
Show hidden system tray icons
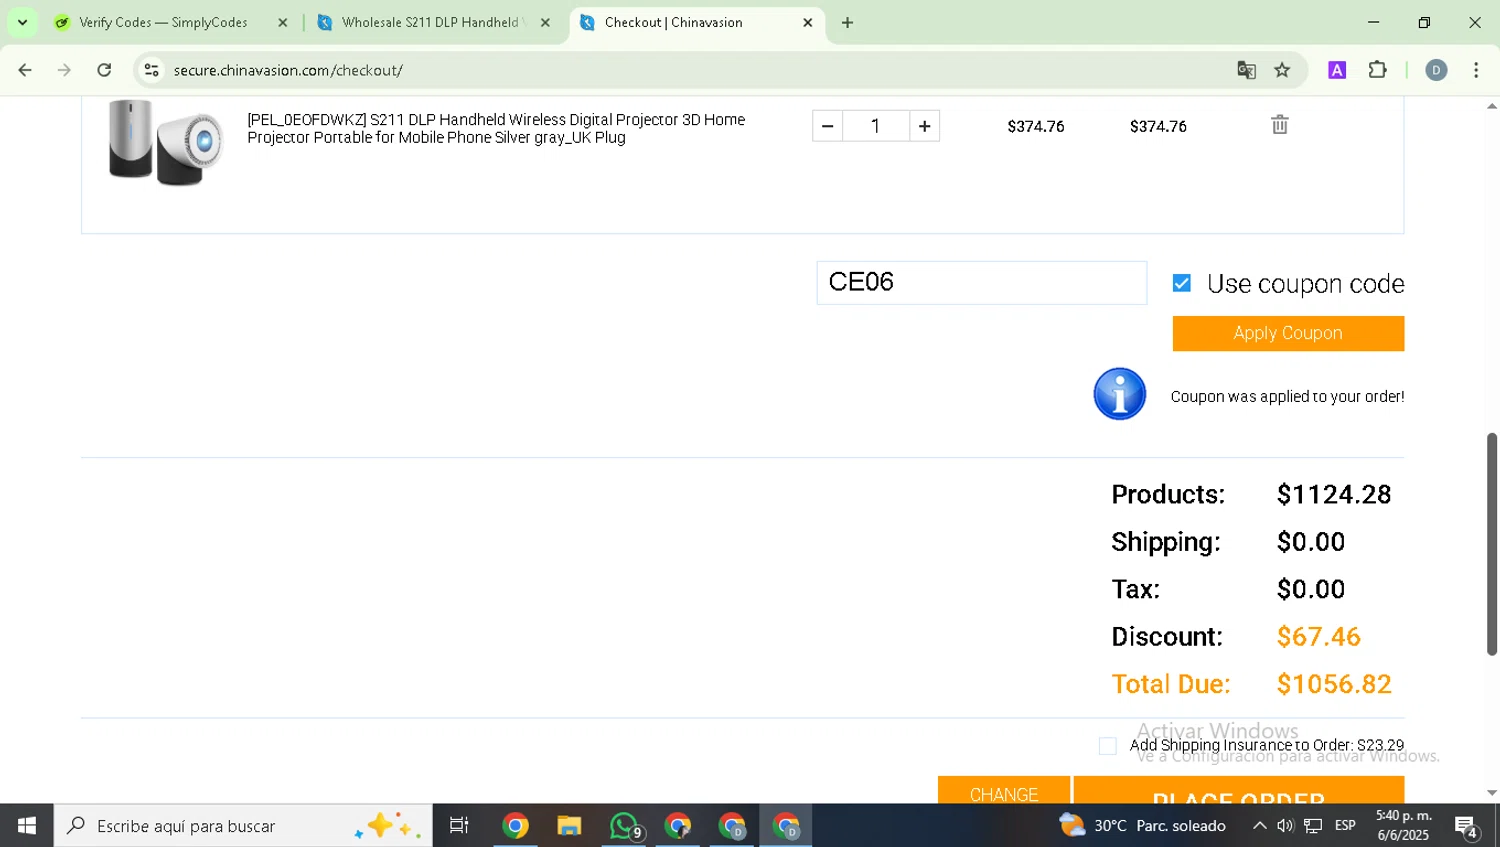[x=1259, y=826]
